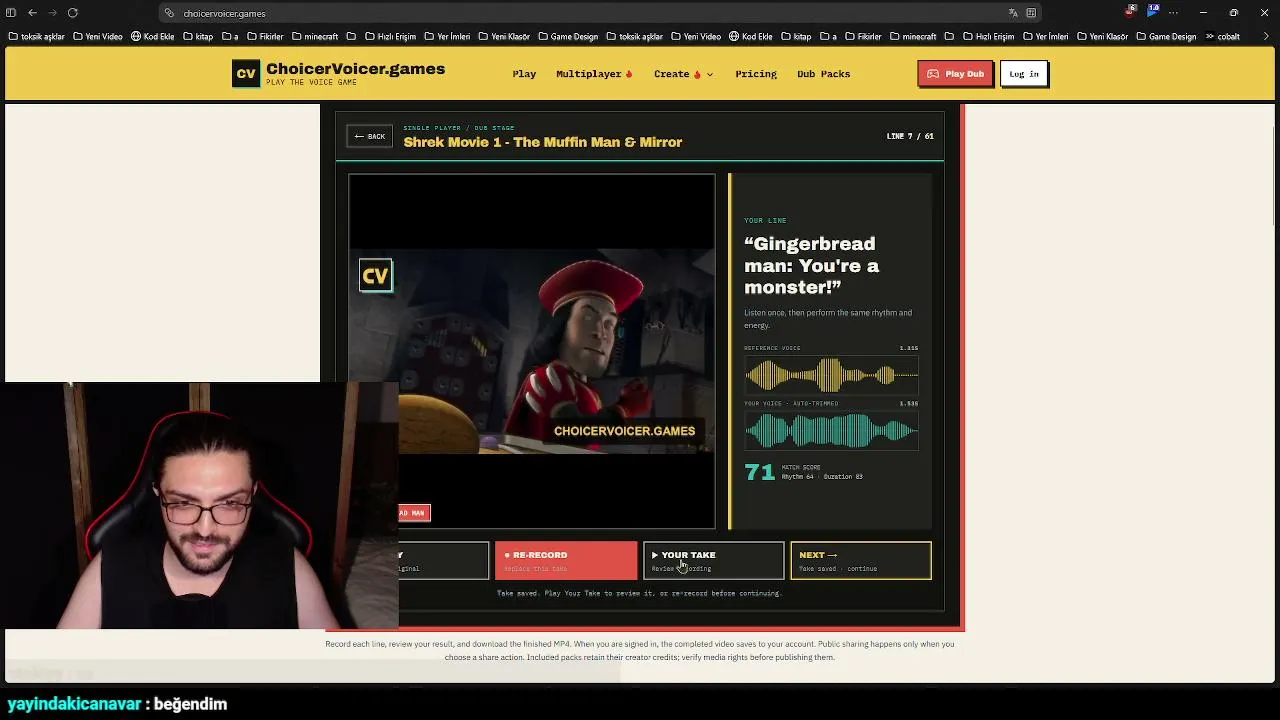Screen dimensions: 1280x720
Task: Click the translate page icon in address bar
Action: pyautogui.click(x=1013, y=13)
